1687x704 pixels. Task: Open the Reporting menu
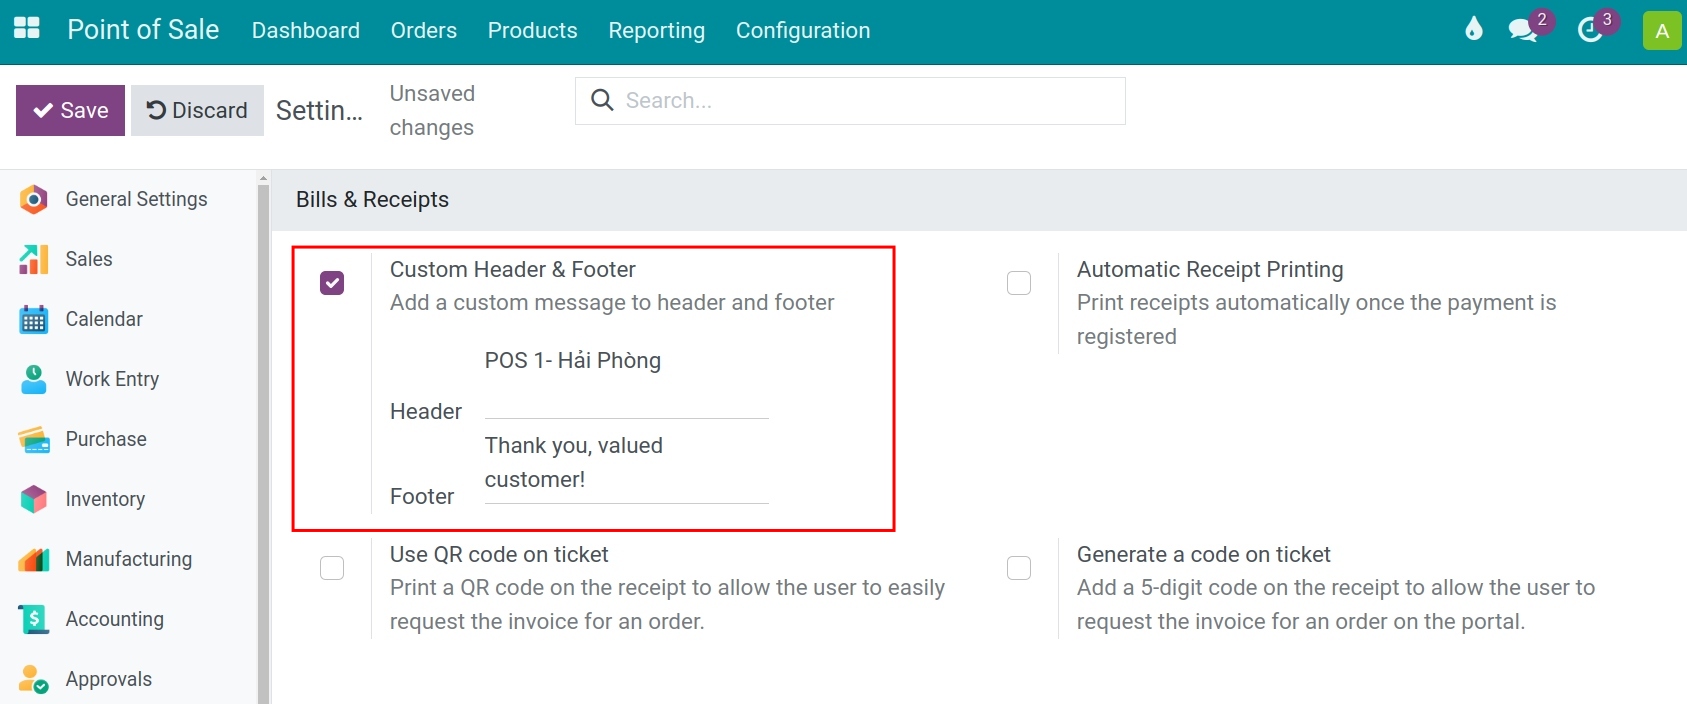click(x=657, y=30)
